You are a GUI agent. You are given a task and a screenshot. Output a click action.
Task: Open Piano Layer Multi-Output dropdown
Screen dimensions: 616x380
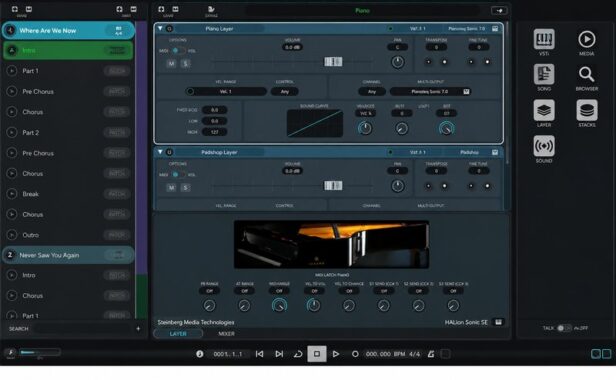[430, 92]
